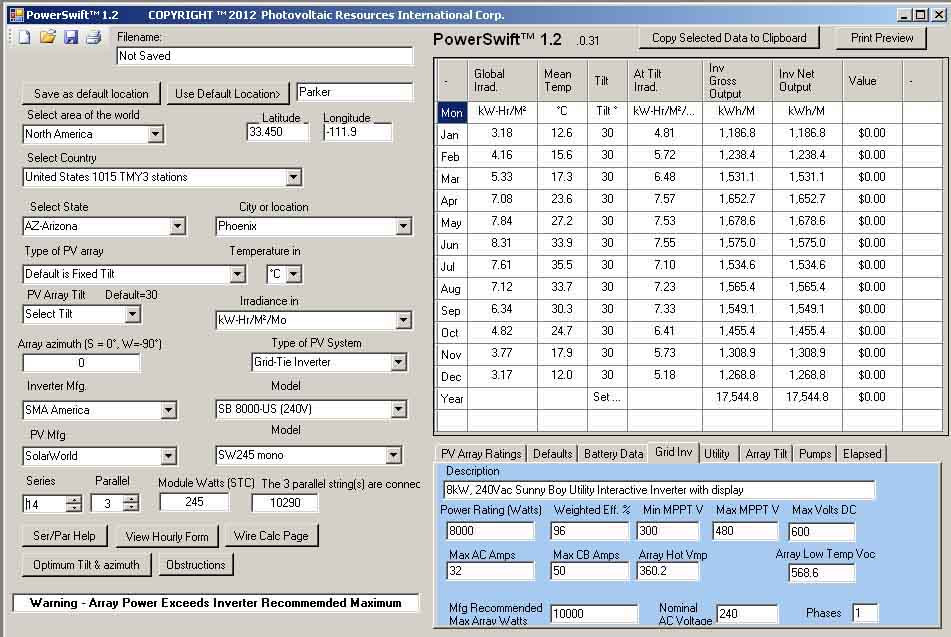Click the Save diskette icon
The height and width of the screenshot is (637, 951).
(x=71, y=38)
